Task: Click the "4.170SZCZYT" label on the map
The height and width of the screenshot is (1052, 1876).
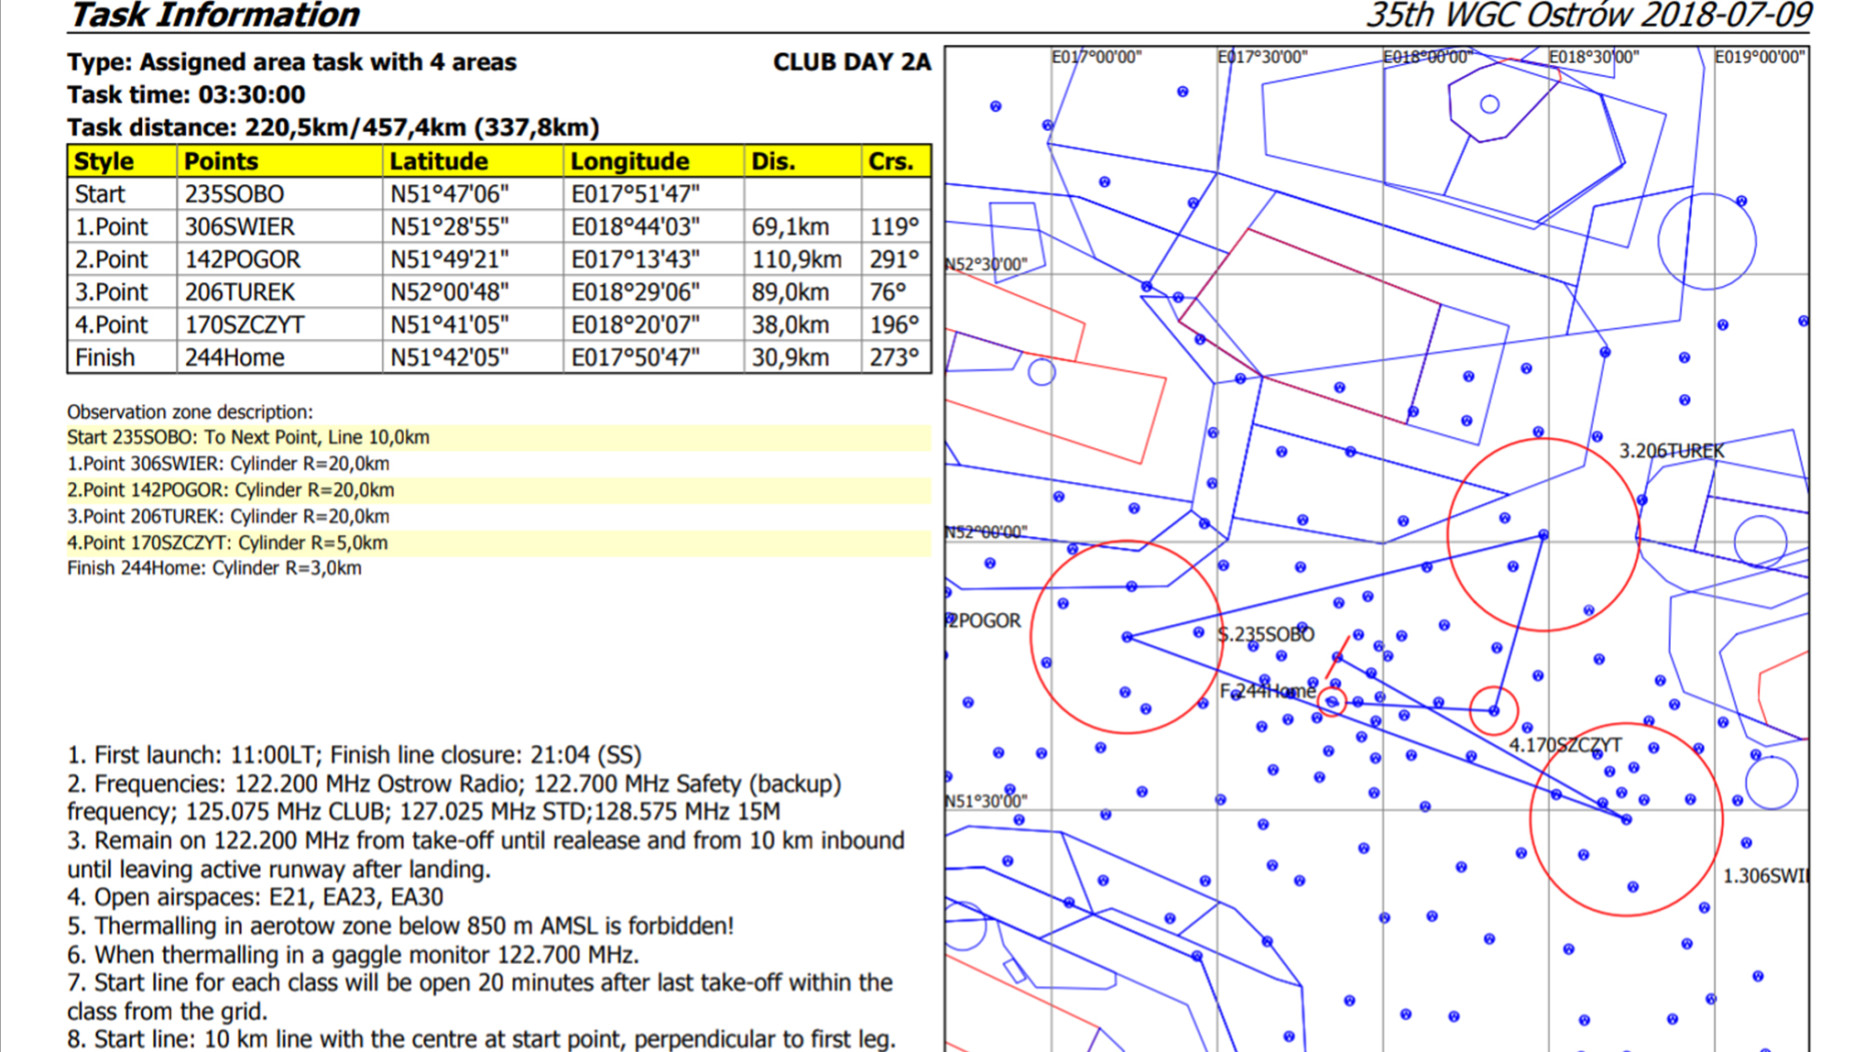Action: pos(1564,745)
